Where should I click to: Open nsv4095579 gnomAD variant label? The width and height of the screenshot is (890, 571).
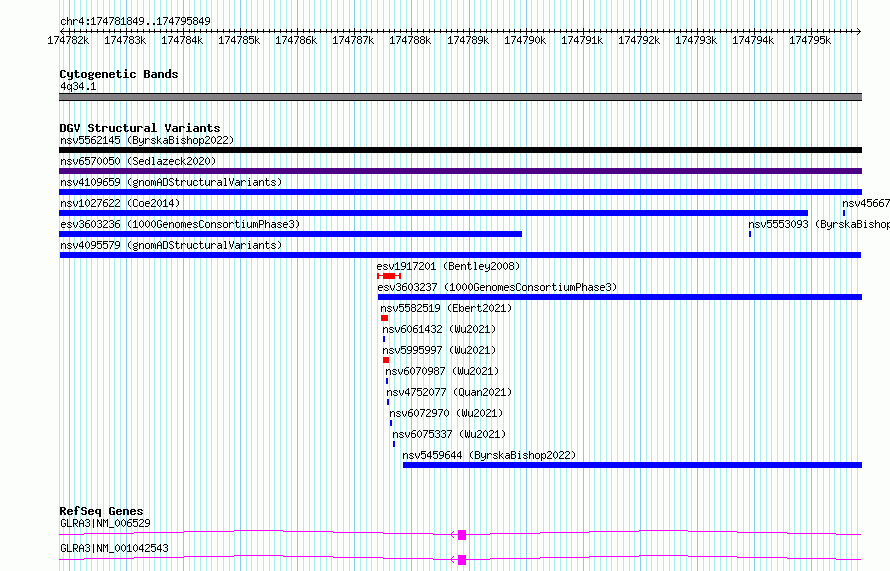(171, 245)
